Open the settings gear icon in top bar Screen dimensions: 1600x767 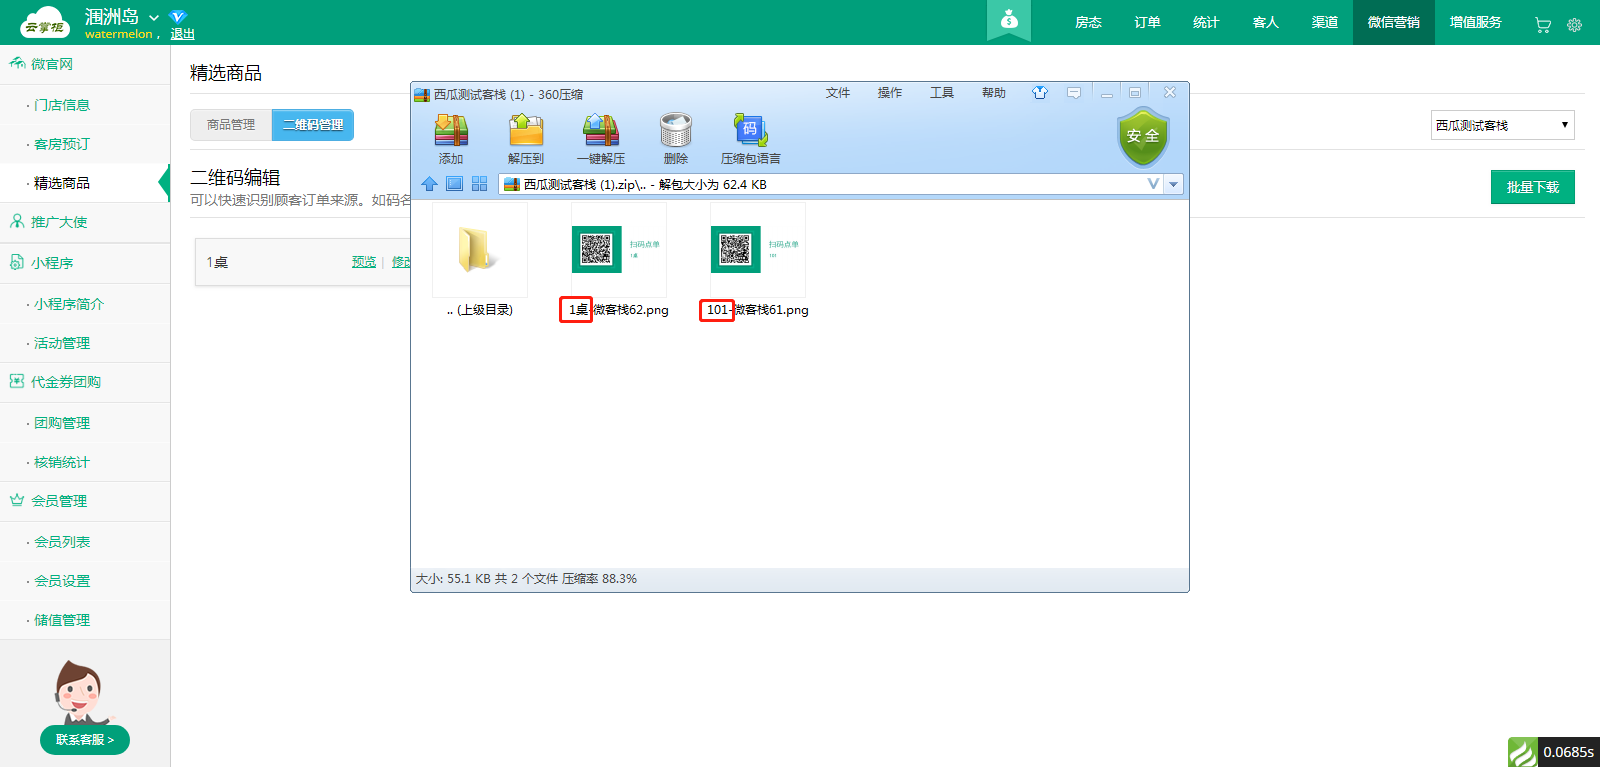(x=1574, y=25)
